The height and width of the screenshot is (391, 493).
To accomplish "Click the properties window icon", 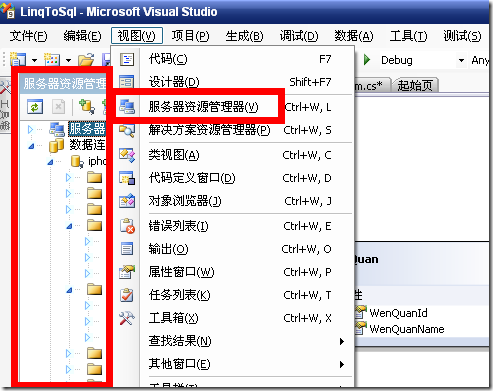I will coord(127,272).
